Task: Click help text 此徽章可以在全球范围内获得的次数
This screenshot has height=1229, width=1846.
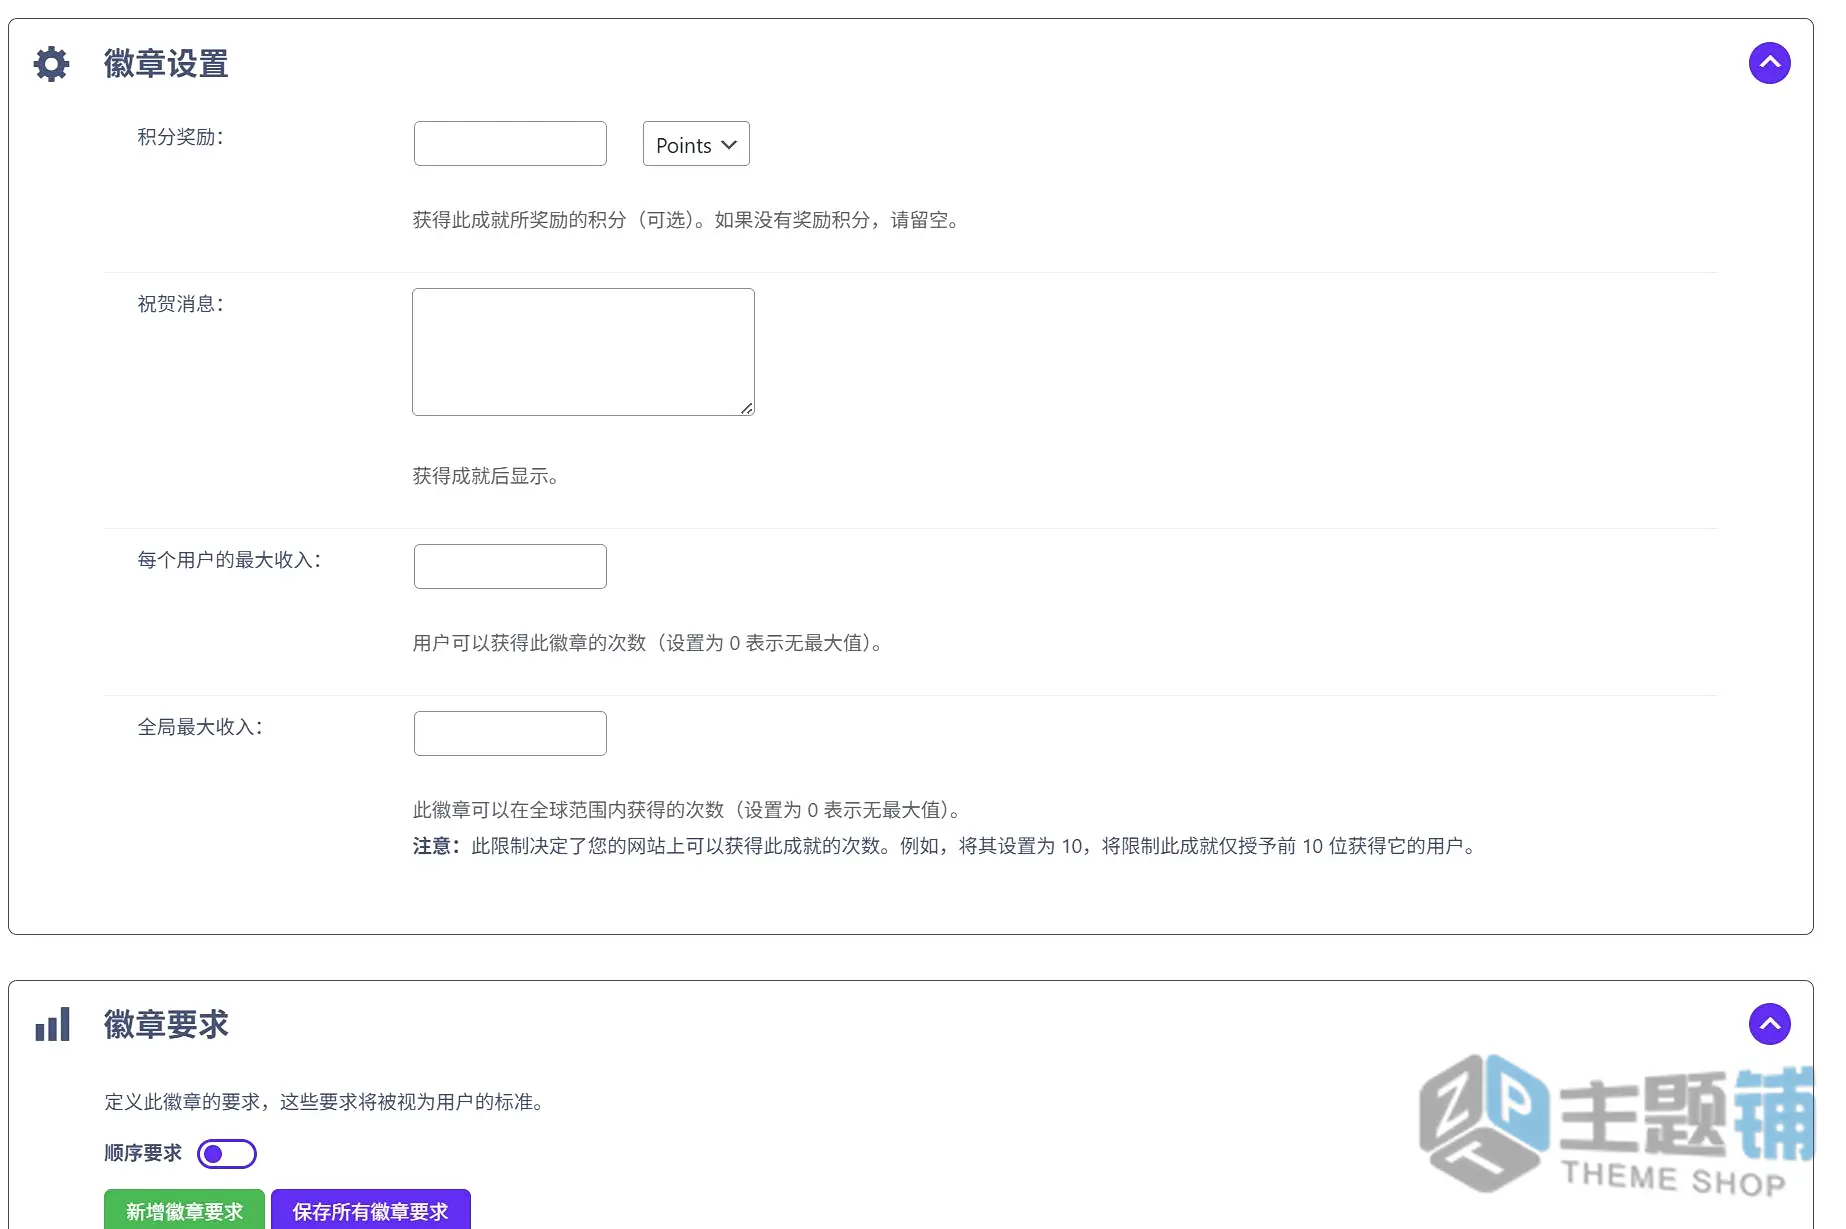Action: coord(688,810)
